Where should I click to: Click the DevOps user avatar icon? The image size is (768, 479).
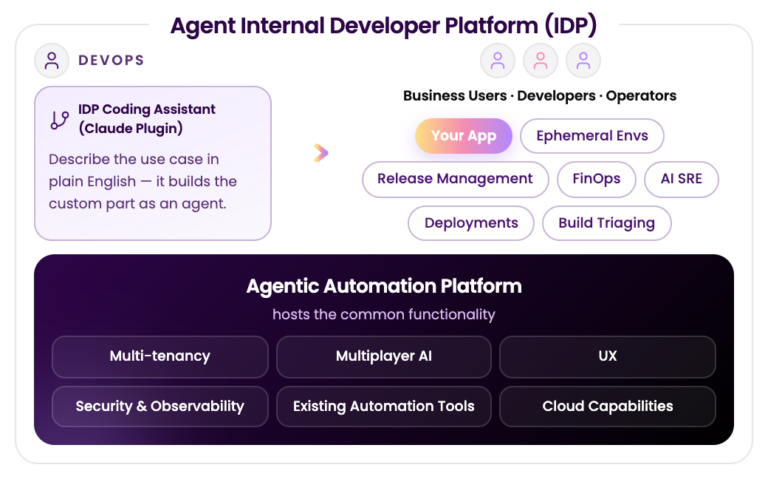[x=51, y=61]
